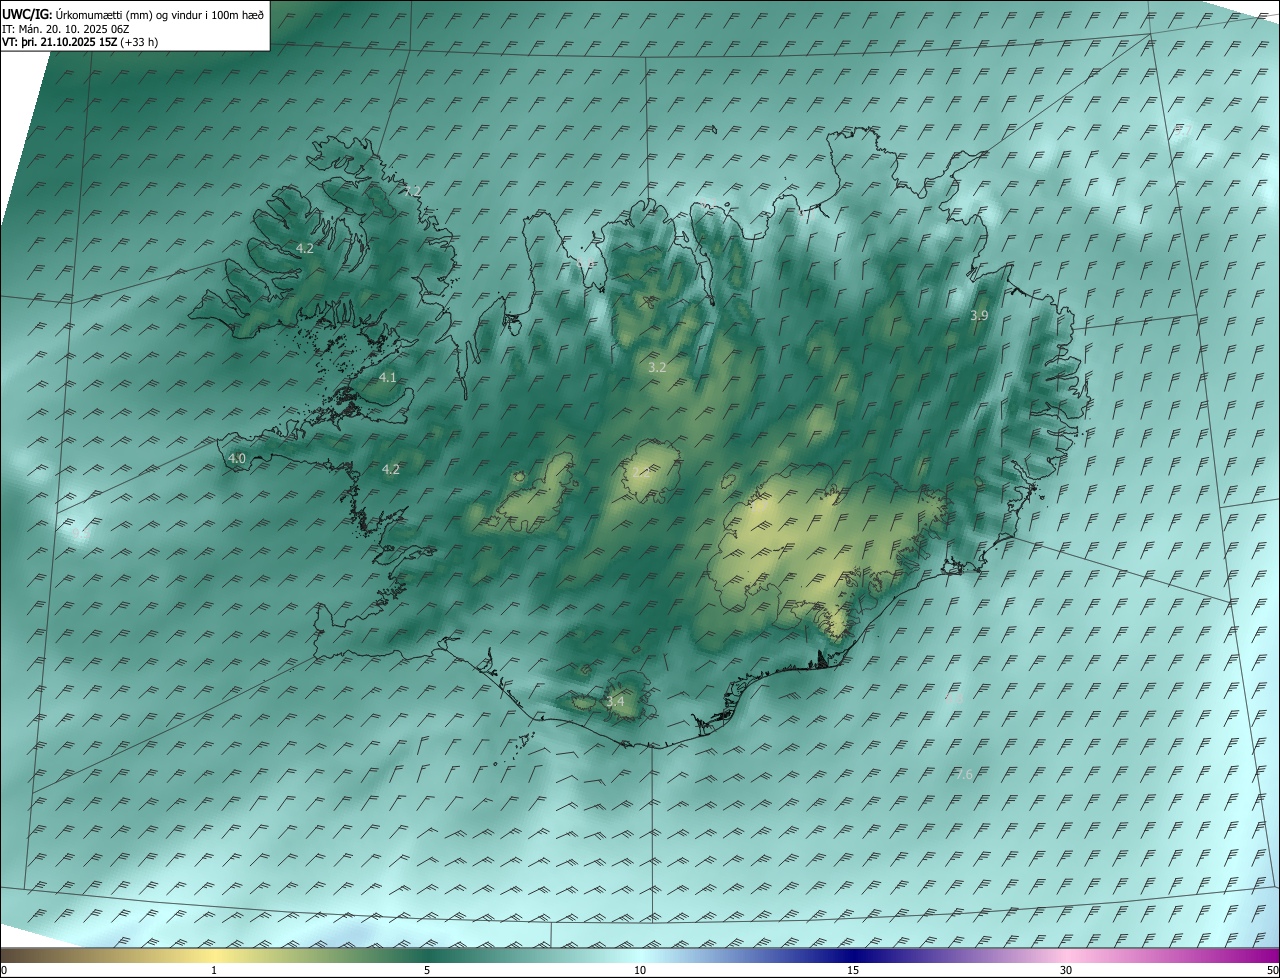Click the valid time line 'þri. 21.10.2025 15Z'
This screenshot has height=978, width=1280.
(69, 42)
